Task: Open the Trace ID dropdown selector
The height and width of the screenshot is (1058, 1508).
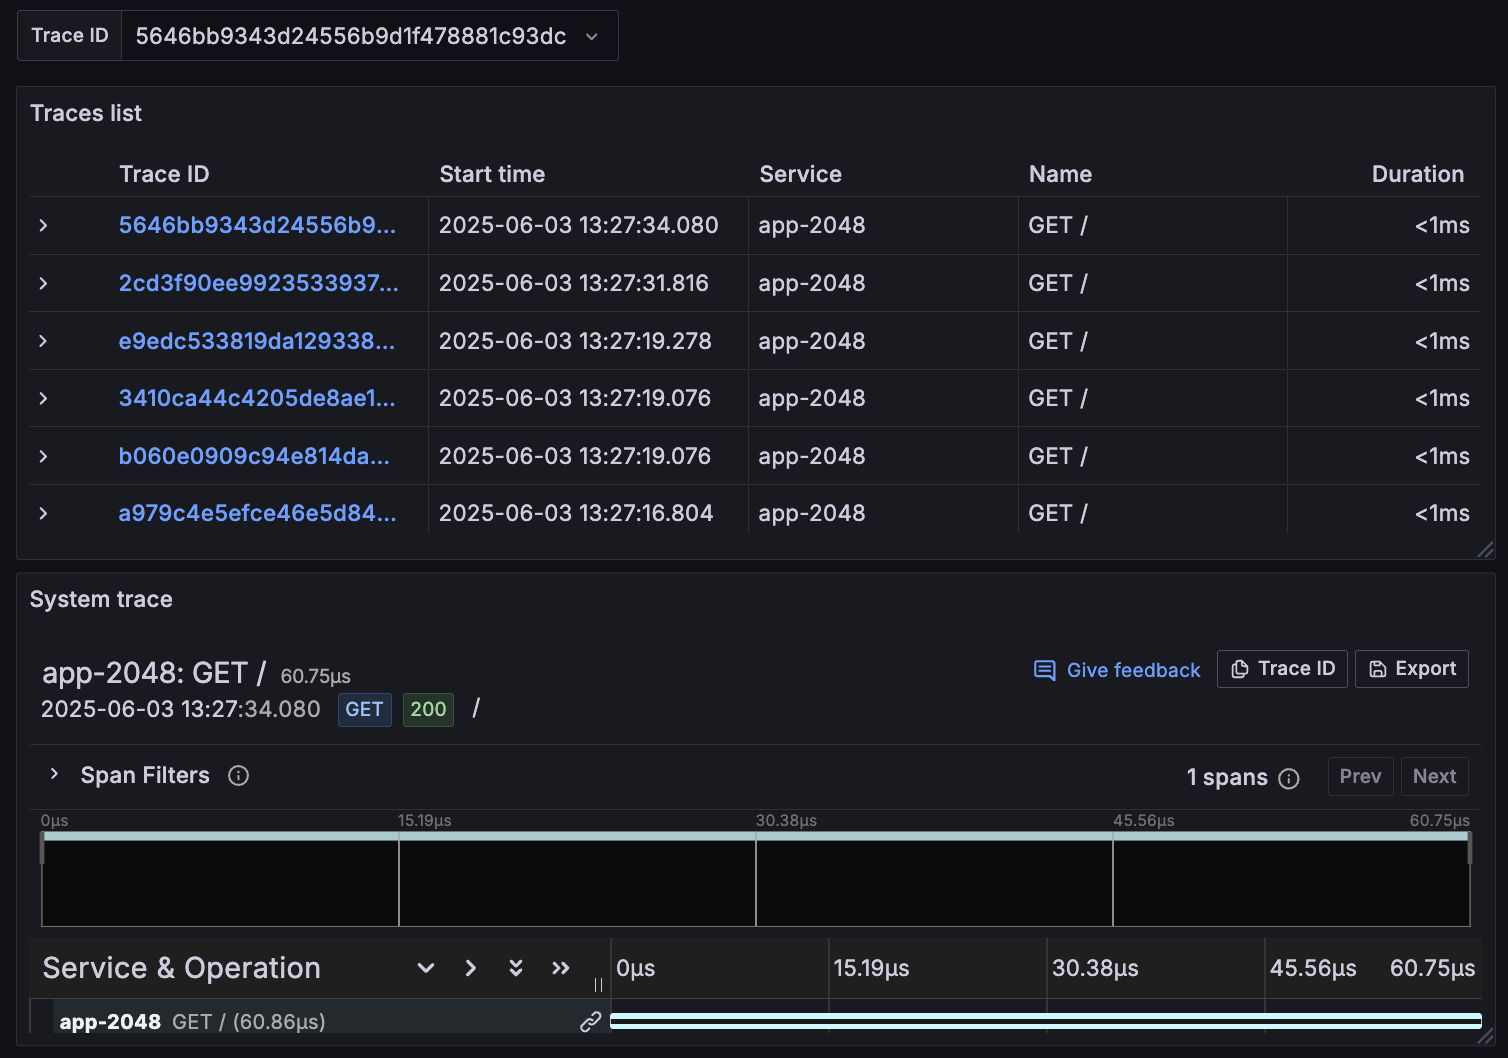Action: tap(591, 35)
